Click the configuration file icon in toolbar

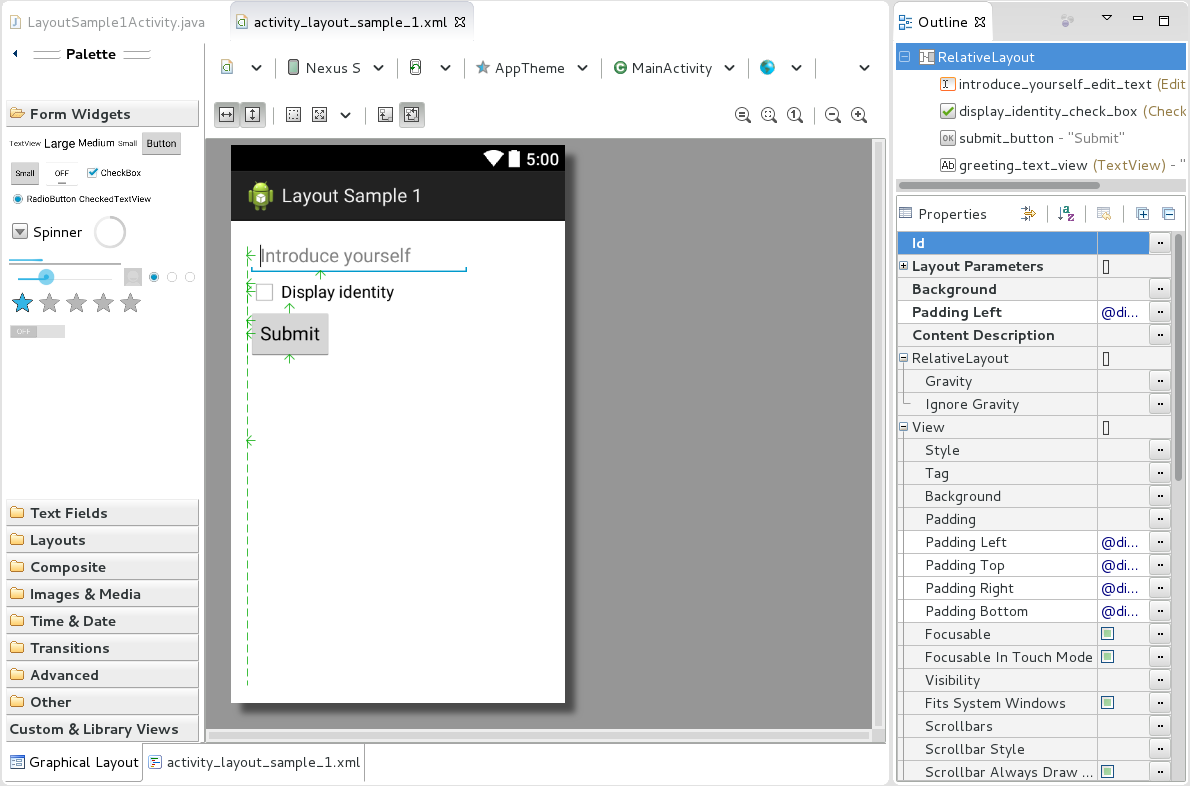227,68
